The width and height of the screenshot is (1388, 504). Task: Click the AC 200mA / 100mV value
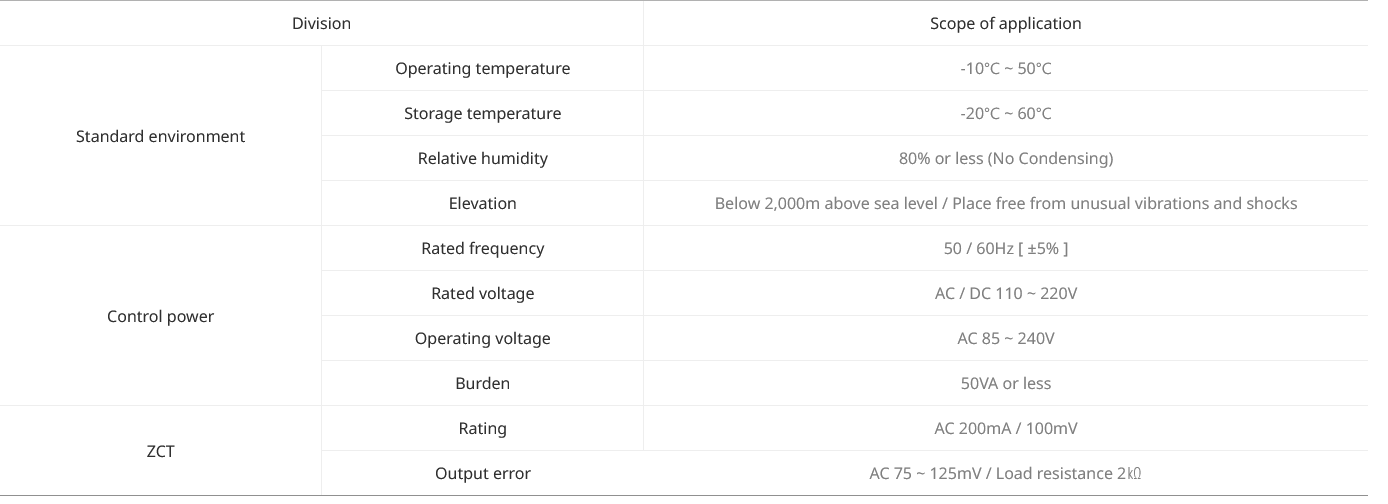click(x=1005, y=428)
